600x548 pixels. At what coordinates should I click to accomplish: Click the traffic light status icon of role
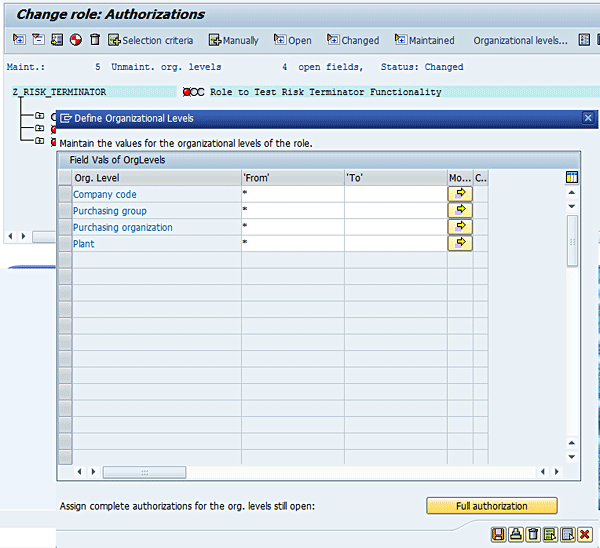(193, 92)
